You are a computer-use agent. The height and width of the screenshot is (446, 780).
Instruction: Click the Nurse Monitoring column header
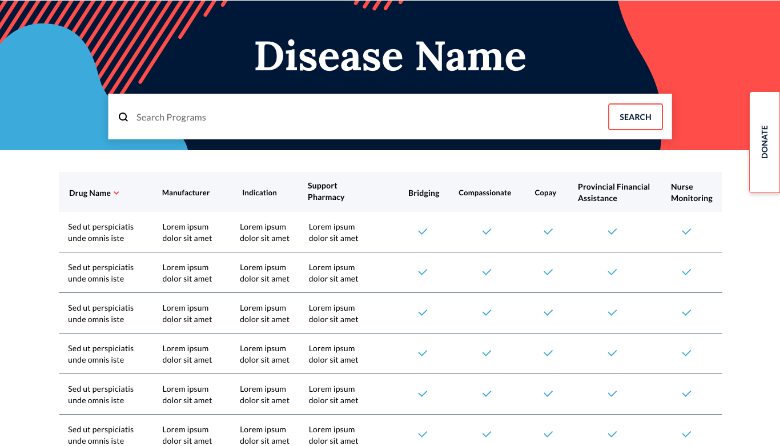click(x=691, y=192)
